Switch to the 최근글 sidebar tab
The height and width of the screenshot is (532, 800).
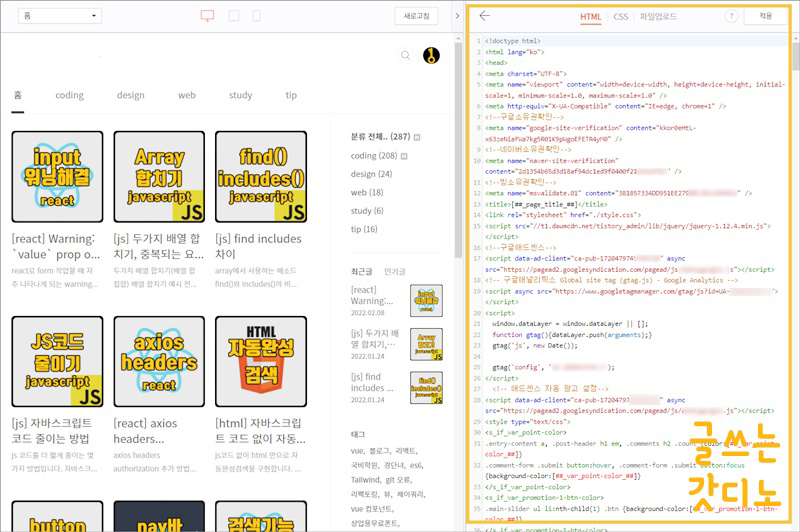pos(361,271)
